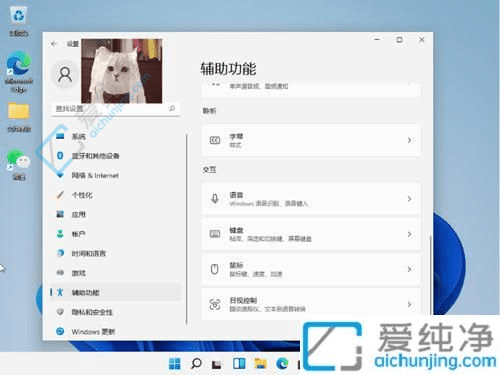
Task: Open 隐私和安全性 settings
Action: click(115, 312)
